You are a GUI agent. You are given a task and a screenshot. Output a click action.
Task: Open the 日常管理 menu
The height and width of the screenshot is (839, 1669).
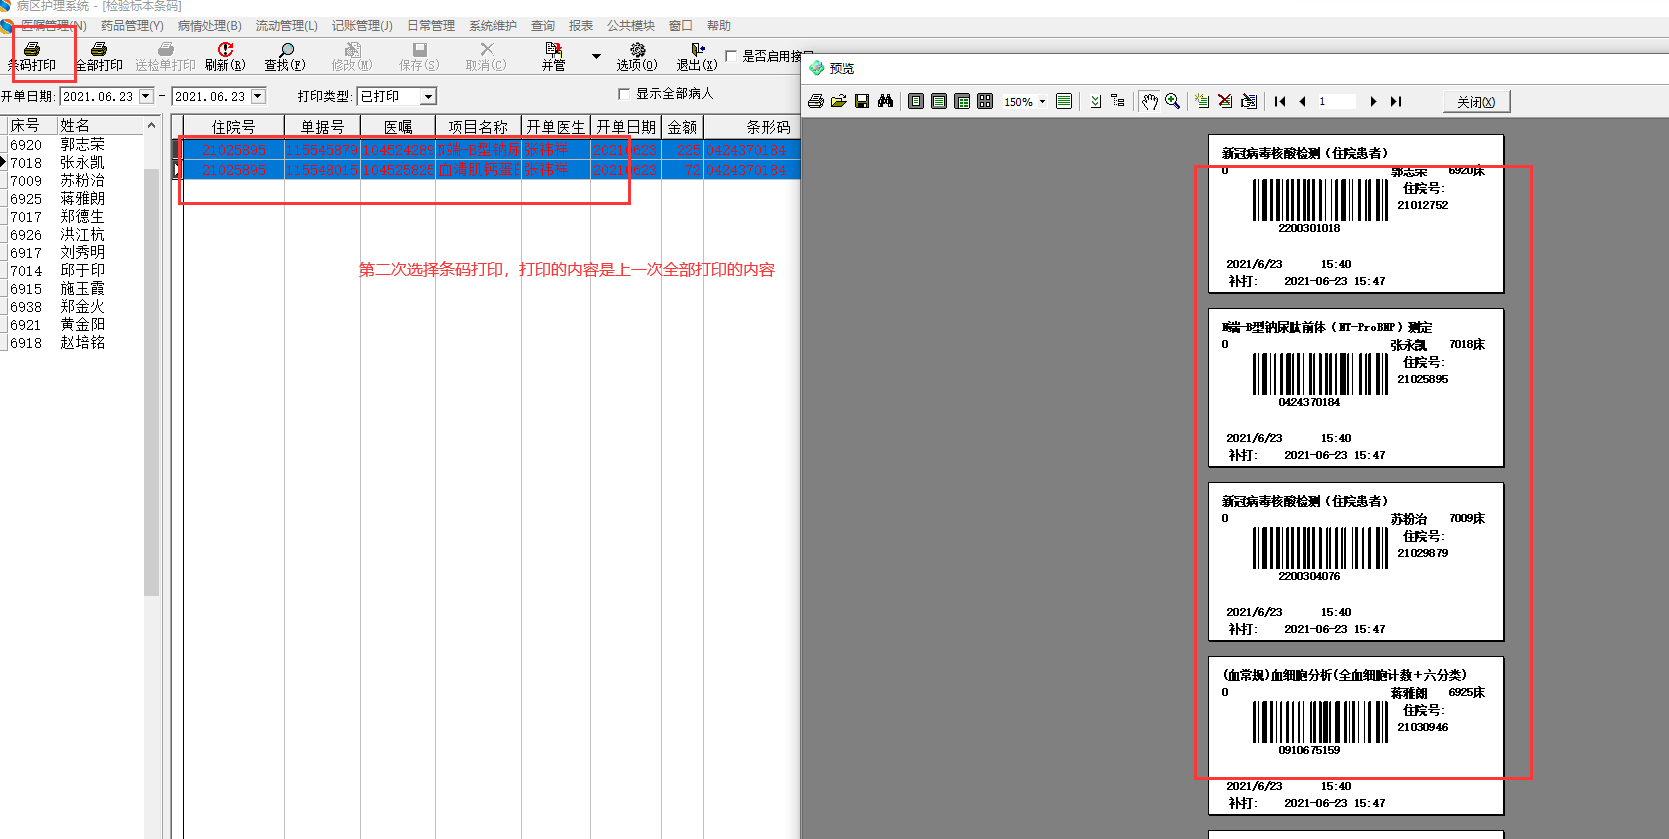pyautogui.click(x=431, y=25)
